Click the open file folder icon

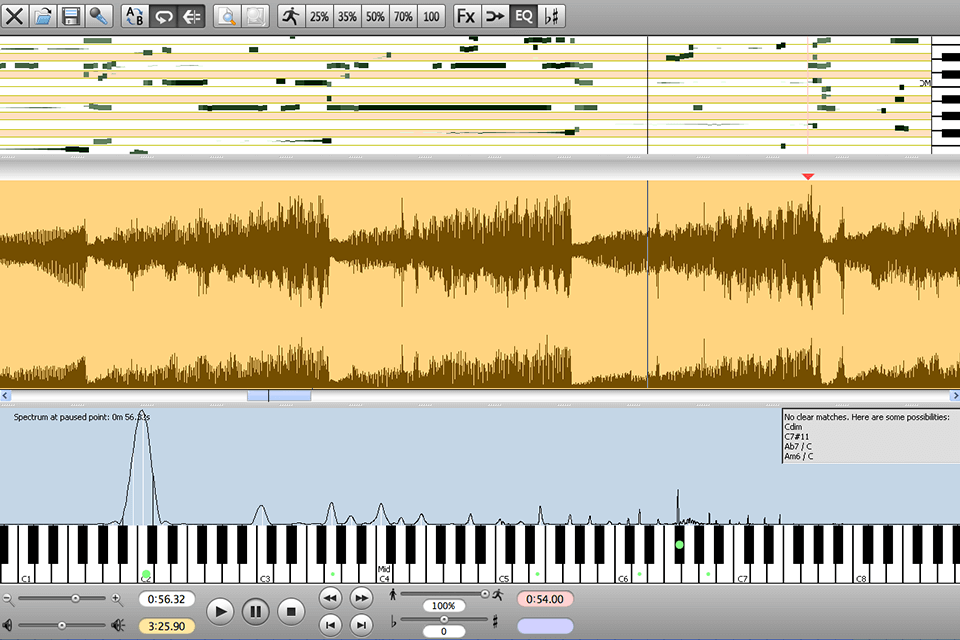[43, 16]
